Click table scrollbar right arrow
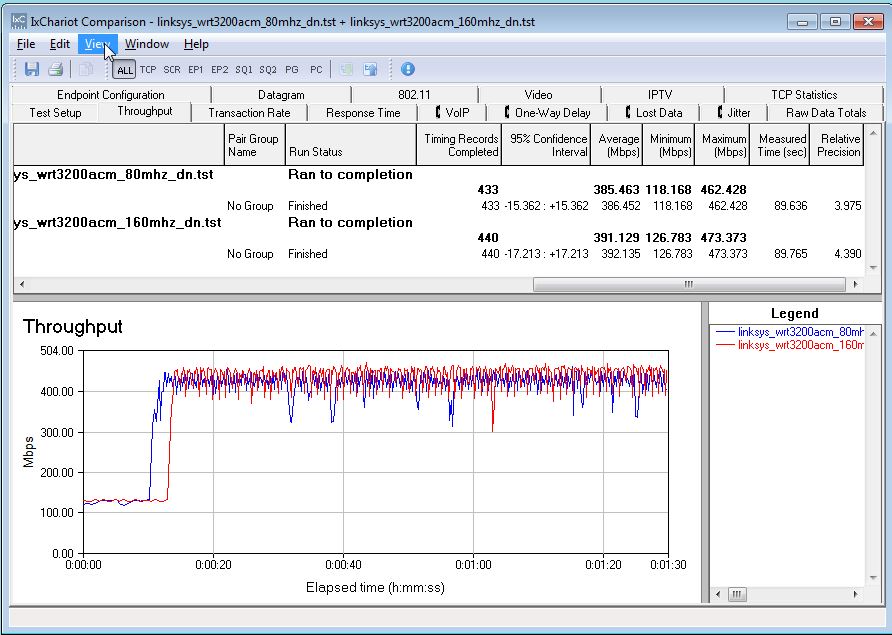This screenshot has height=635, width=892. tap(855, 284)
